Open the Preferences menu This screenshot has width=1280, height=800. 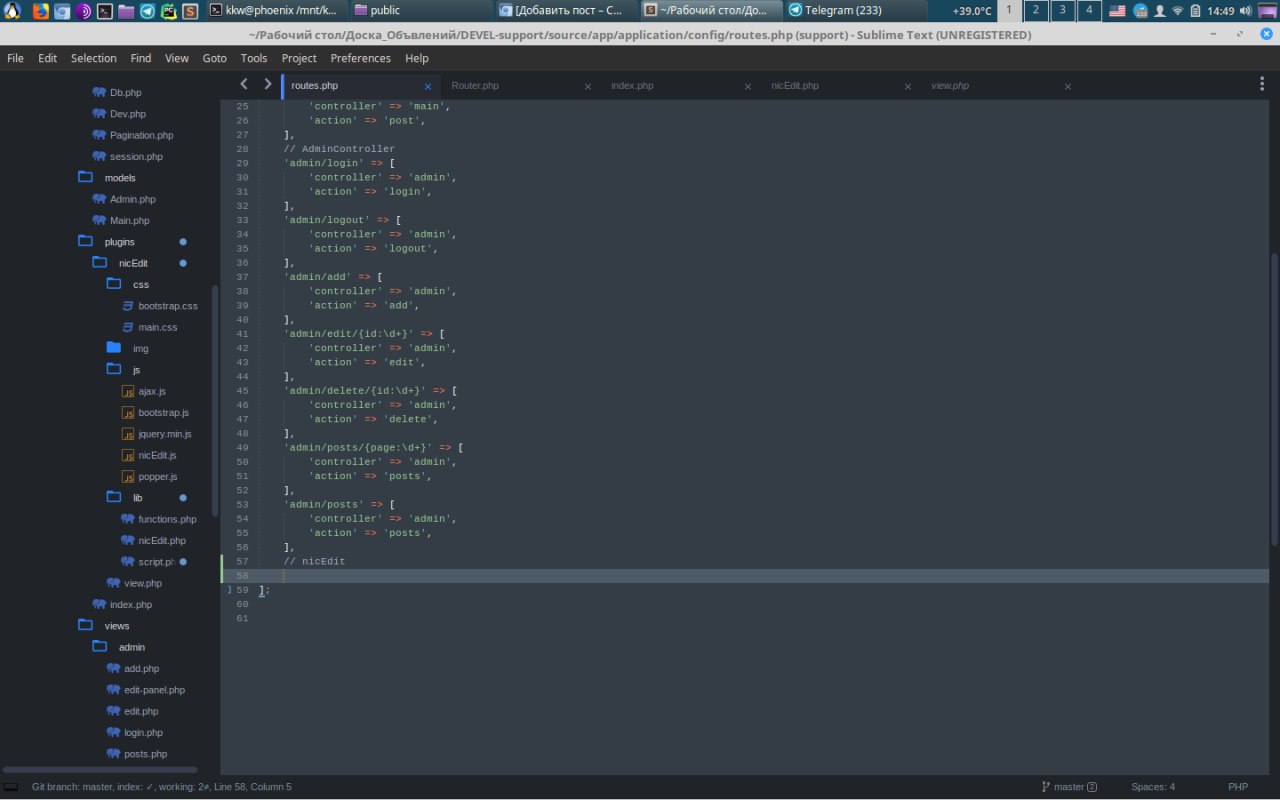point(361,58)
